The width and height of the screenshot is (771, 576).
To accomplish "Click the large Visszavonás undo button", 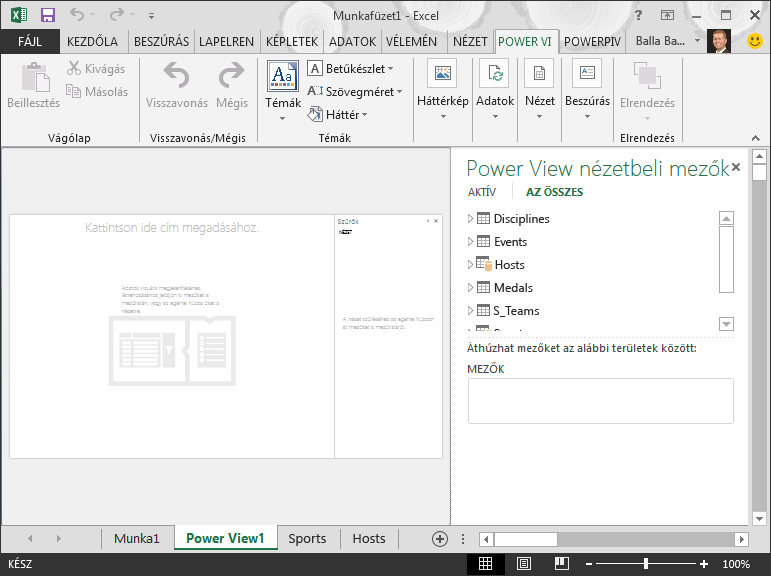I will coord(177,85).
